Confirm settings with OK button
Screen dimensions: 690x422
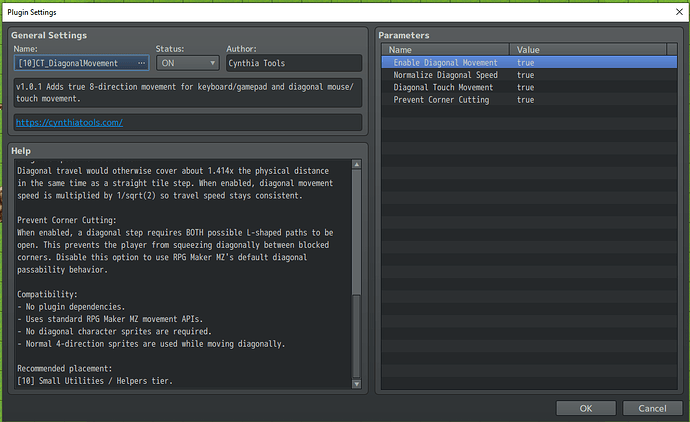click(x=586, y=408)
